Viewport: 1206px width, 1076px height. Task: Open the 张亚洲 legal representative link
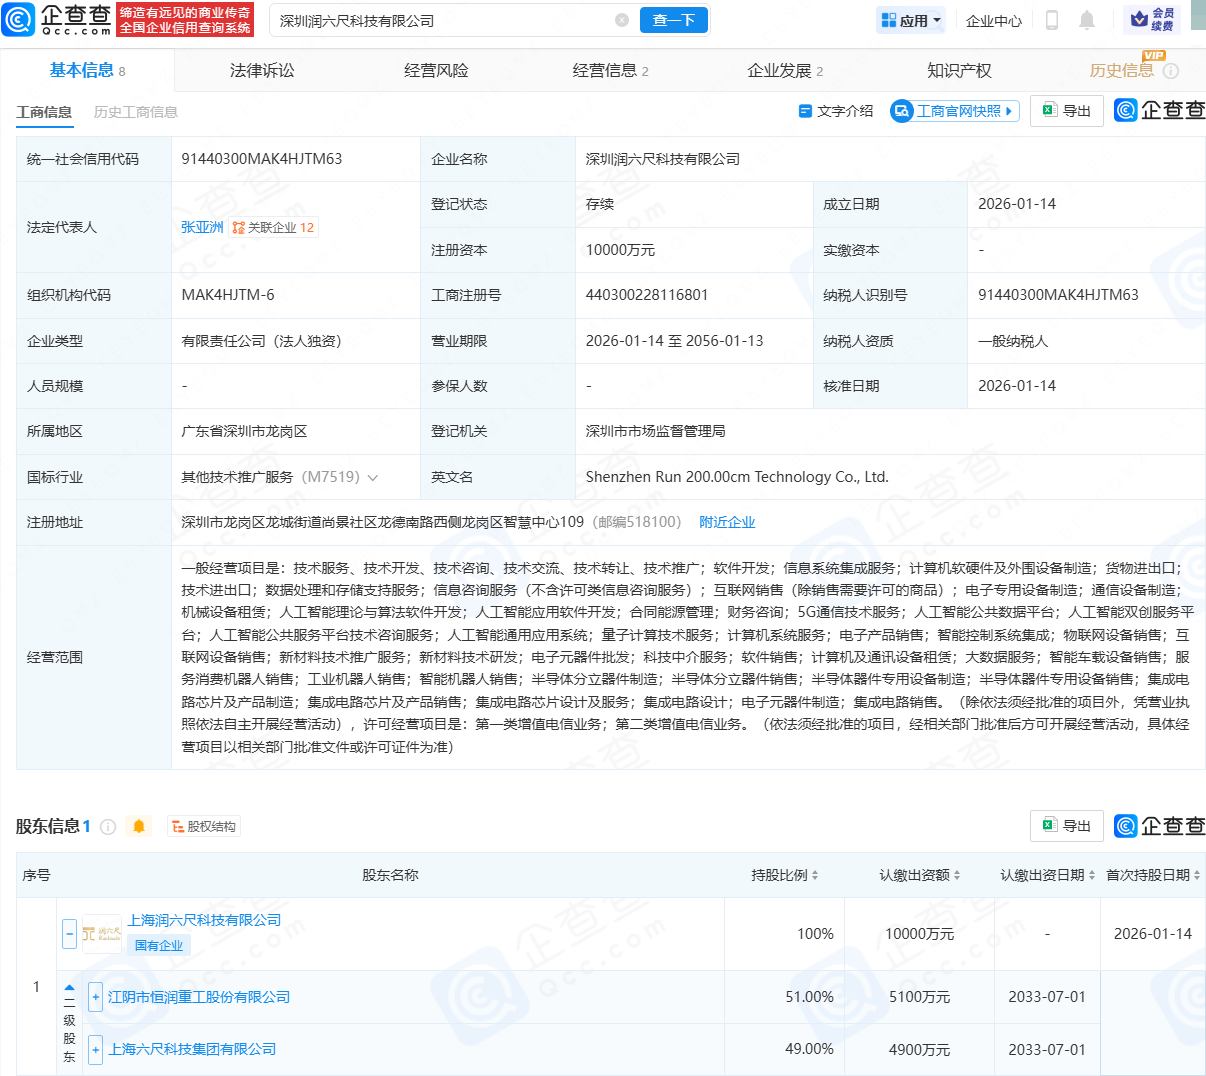(x=202, y=227)
